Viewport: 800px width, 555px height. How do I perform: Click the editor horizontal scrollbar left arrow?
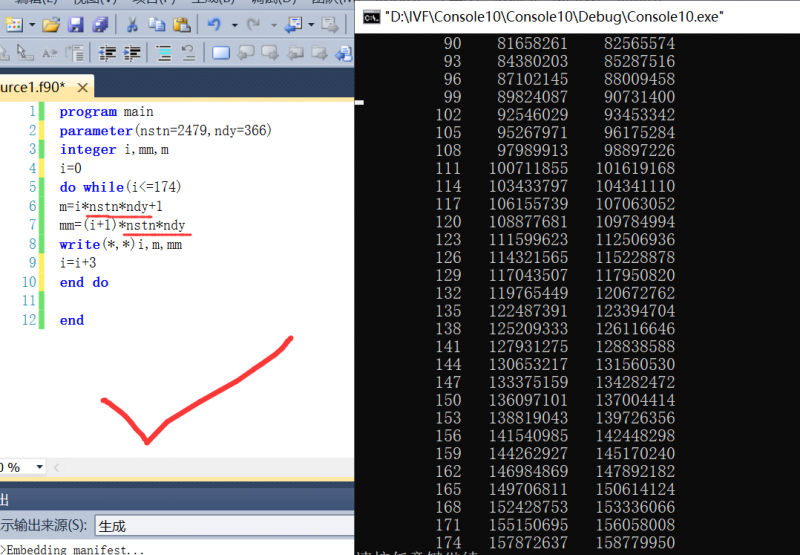pyautogui.click(x=58, y=467)
